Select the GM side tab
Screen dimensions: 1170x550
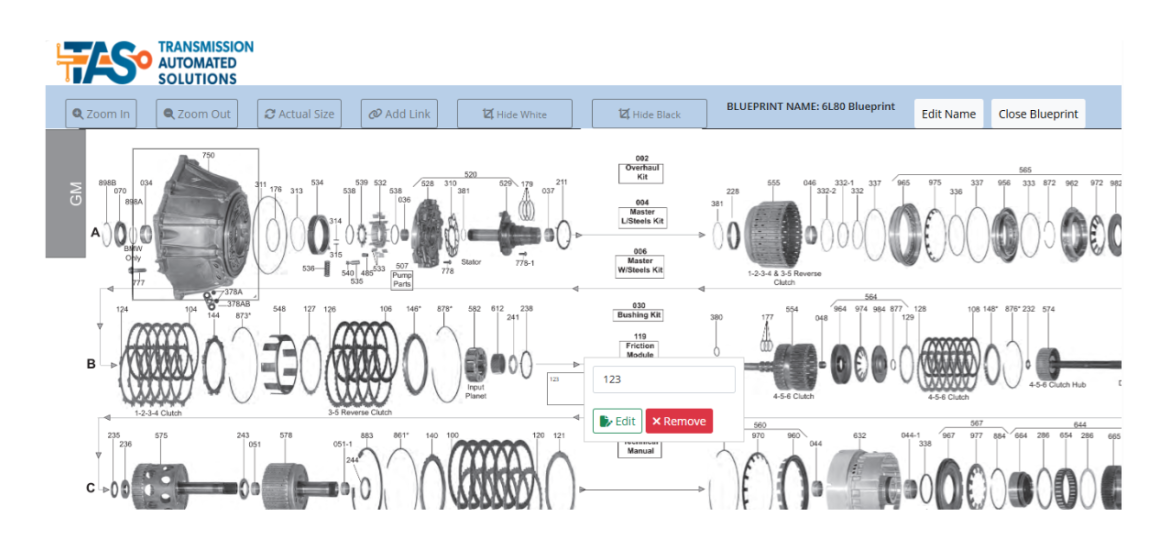(x=75, y=194)
